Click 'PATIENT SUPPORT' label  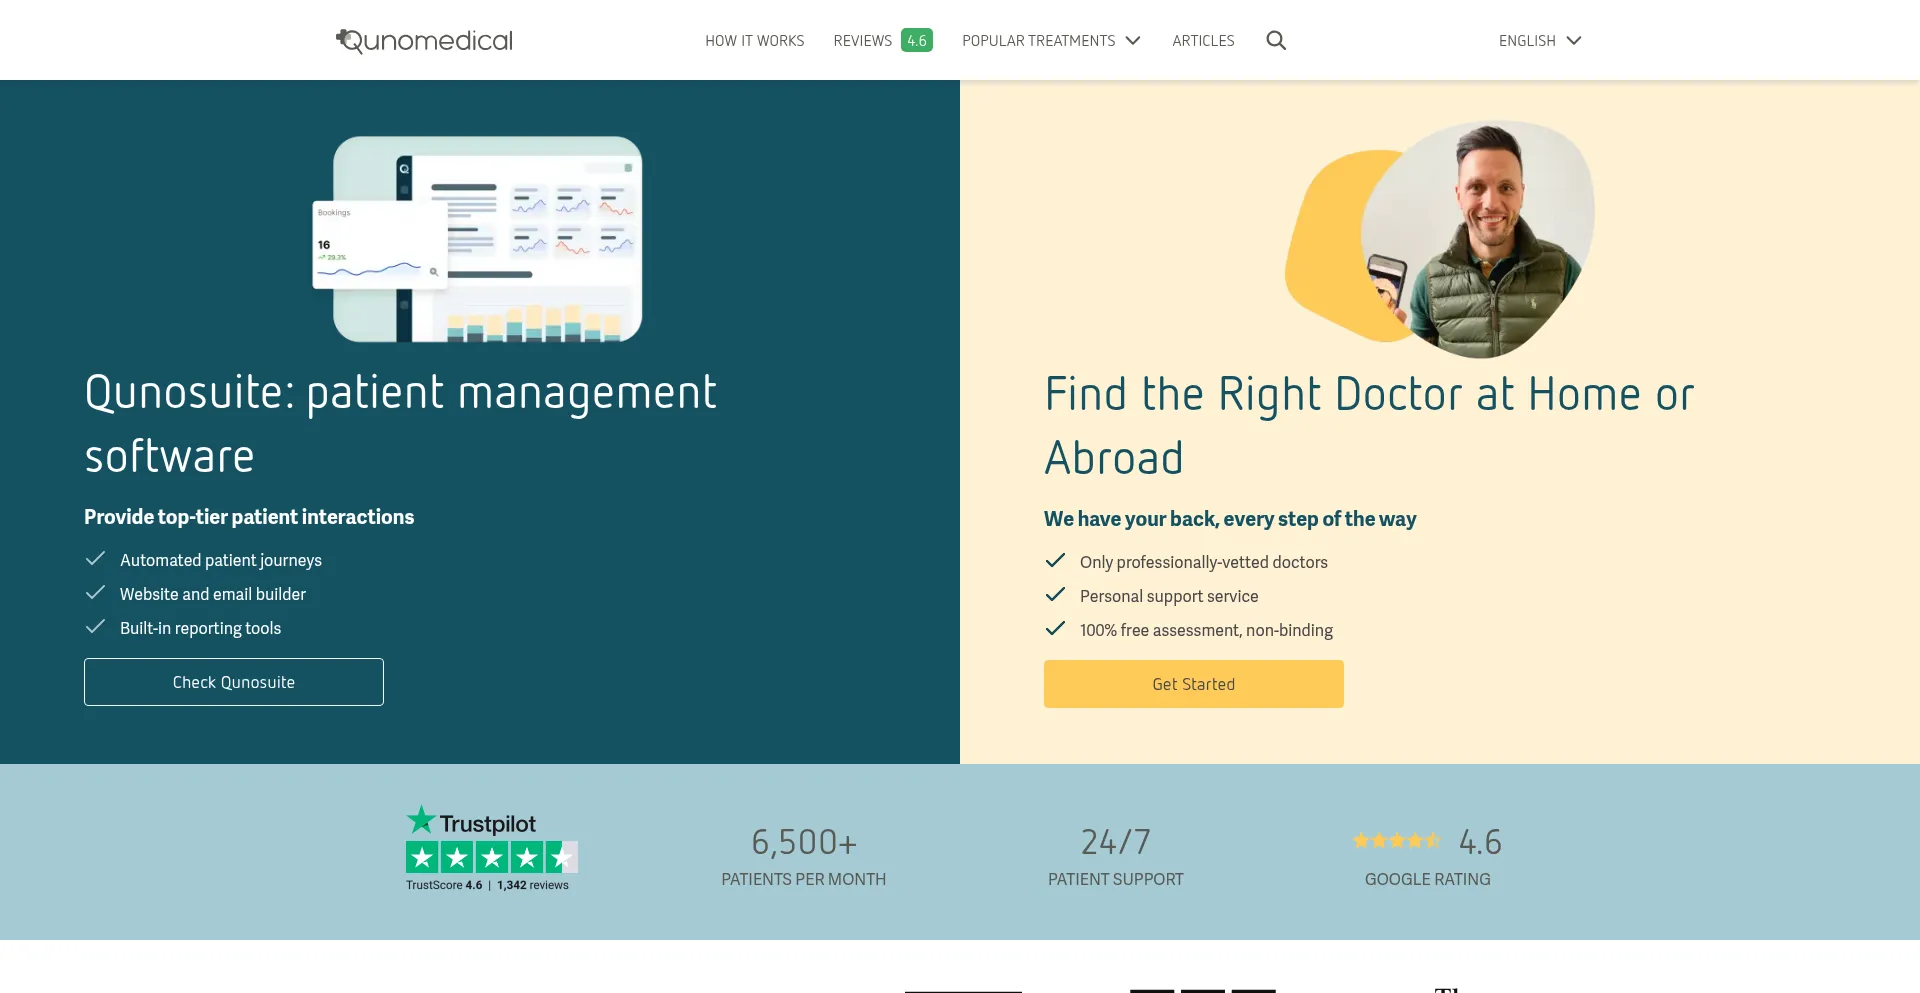[x=1116, y=879]
